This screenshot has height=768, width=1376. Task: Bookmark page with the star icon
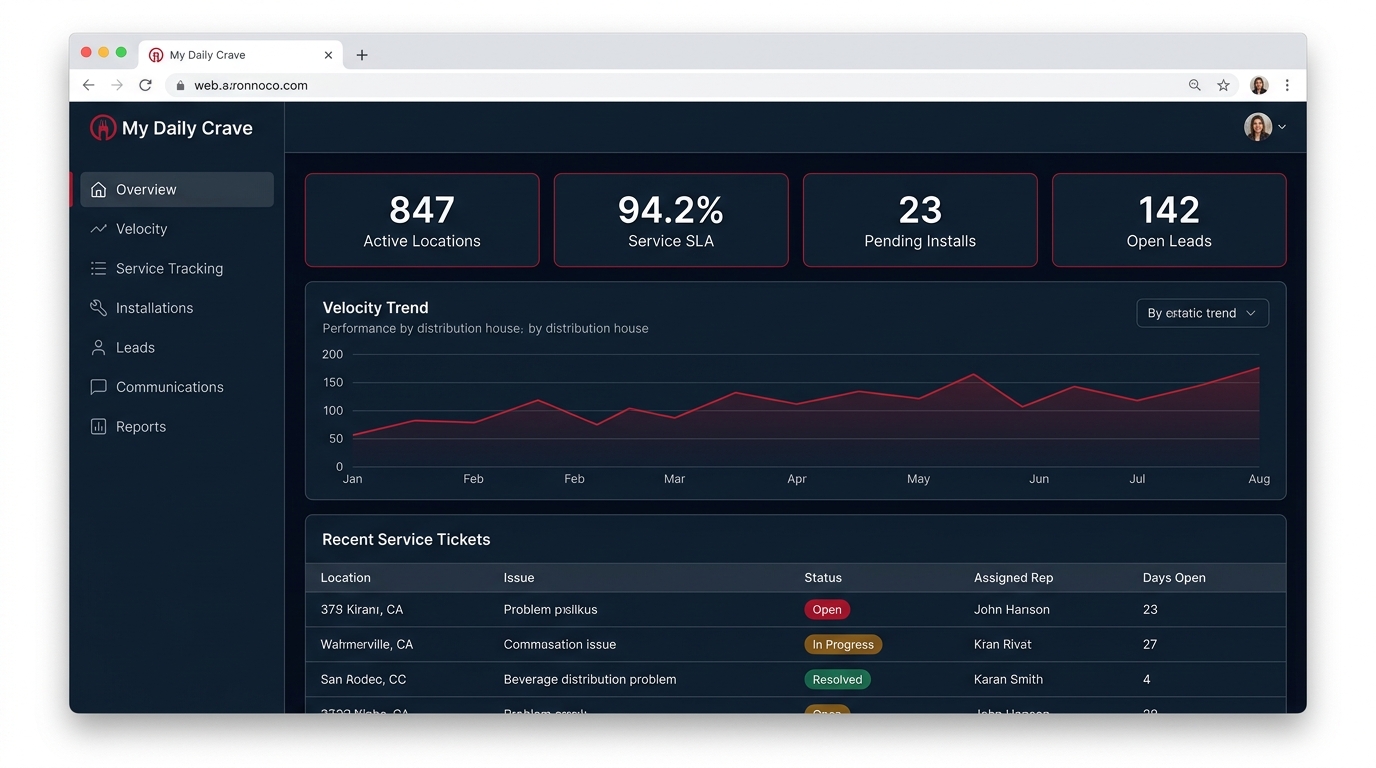point(1223,85)
